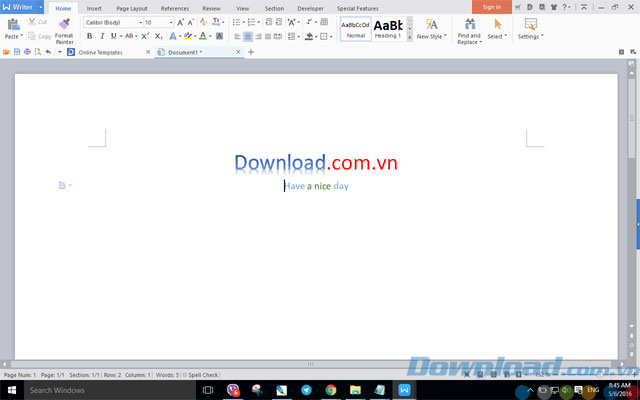
Task: Click the save disk quick-access icon
Action: 17,52
